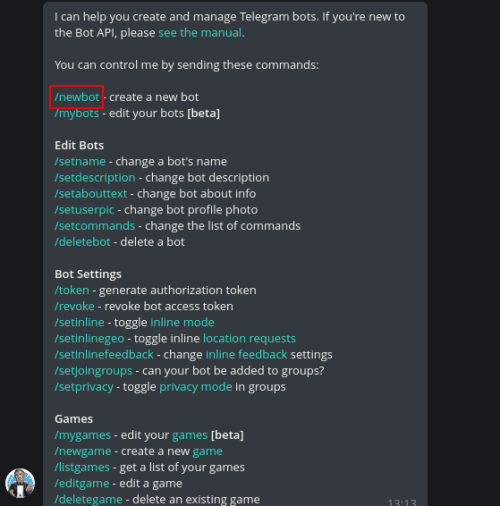Tap the /setname command
The height and width of the screenshot is (506, 500).
80,162
